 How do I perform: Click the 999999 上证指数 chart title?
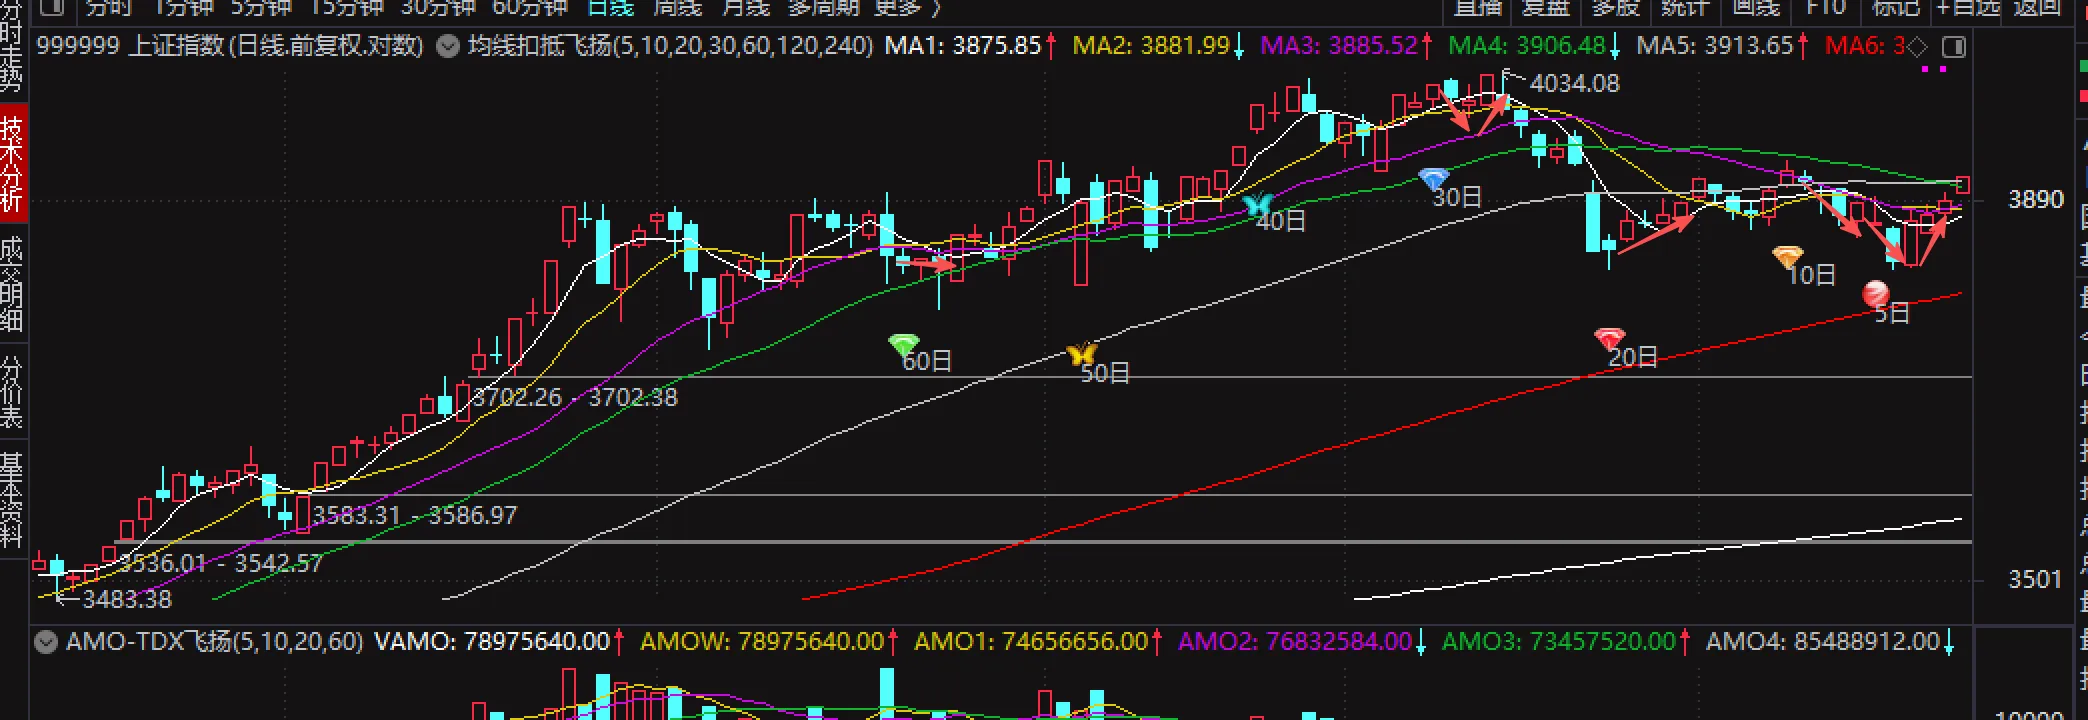[x=230, y=46]
